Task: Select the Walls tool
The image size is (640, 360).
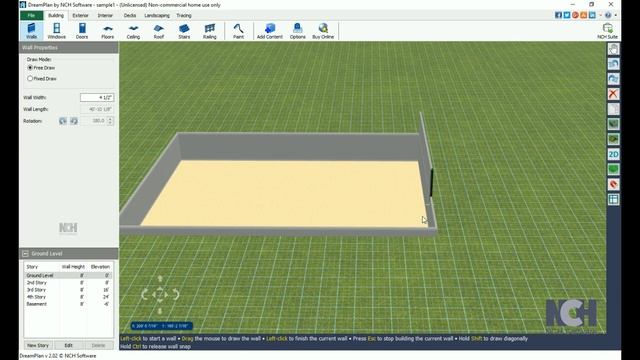Action: tap(31, 31)
